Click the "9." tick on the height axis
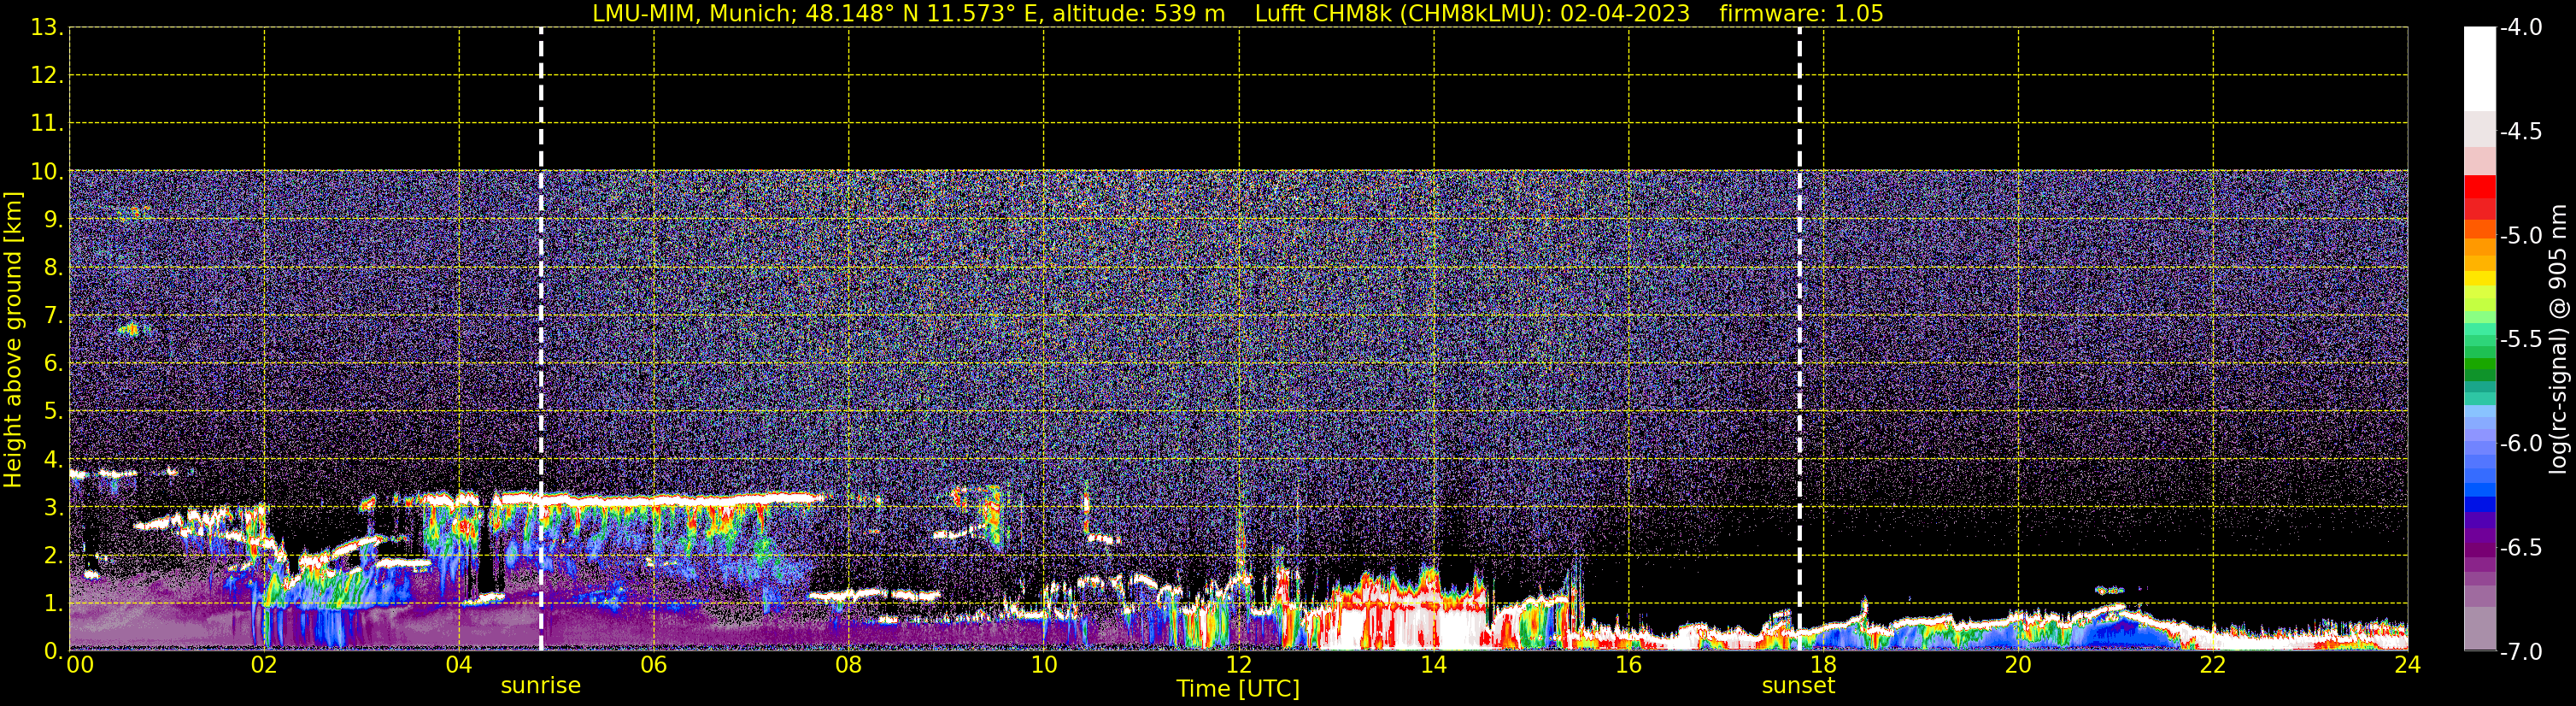Image resolution: width=2576 pixels, height=706 pixels. [53, 220]
